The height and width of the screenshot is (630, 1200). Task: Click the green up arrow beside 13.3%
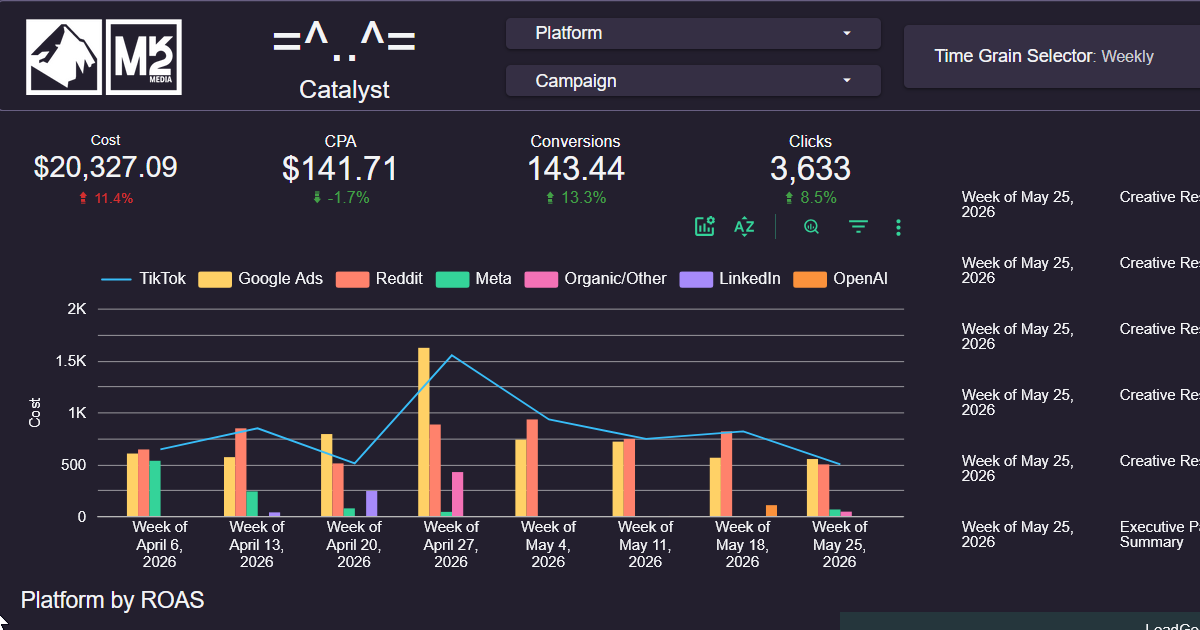[x=549, y=198]
